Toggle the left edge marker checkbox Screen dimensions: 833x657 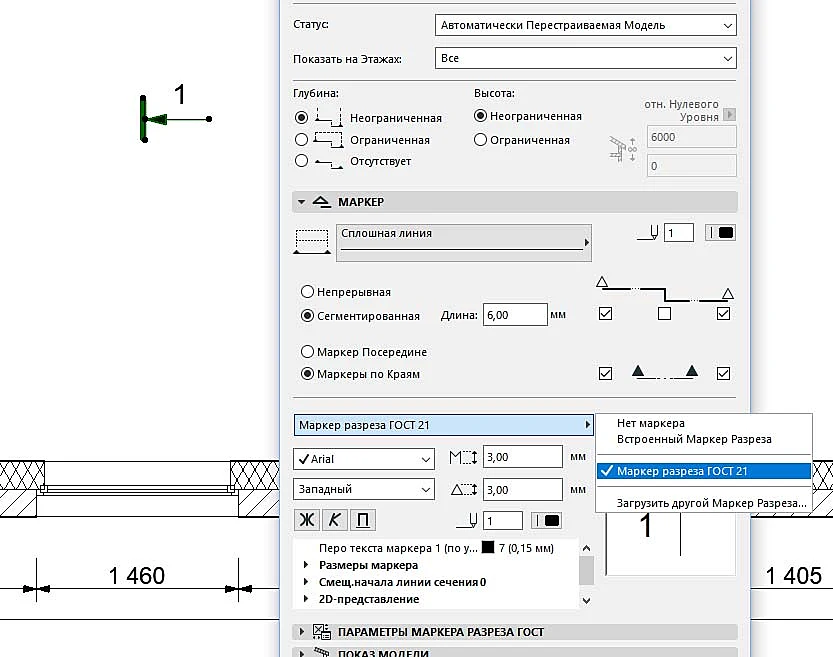coord(605,373)
